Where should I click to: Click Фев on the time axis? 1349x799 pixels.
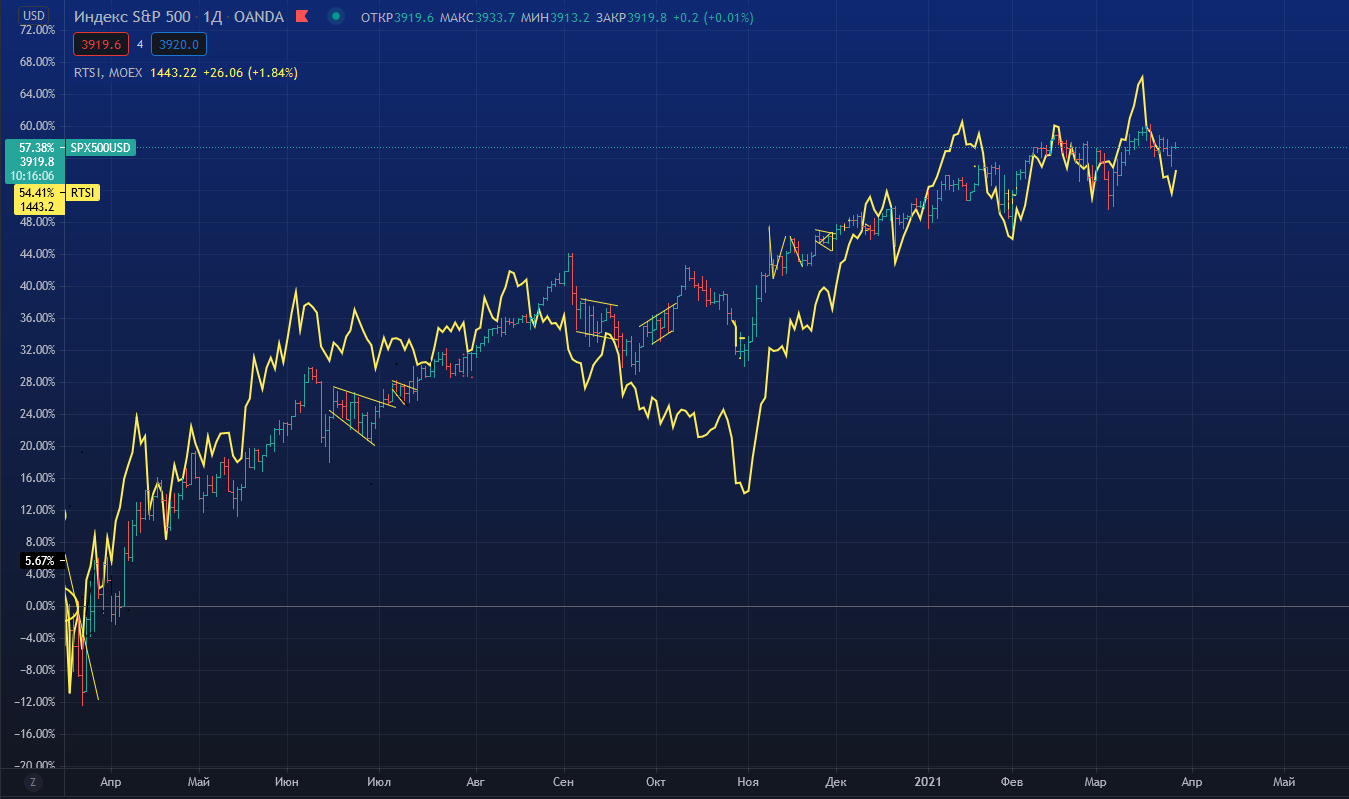click(x=1013, y=781)
